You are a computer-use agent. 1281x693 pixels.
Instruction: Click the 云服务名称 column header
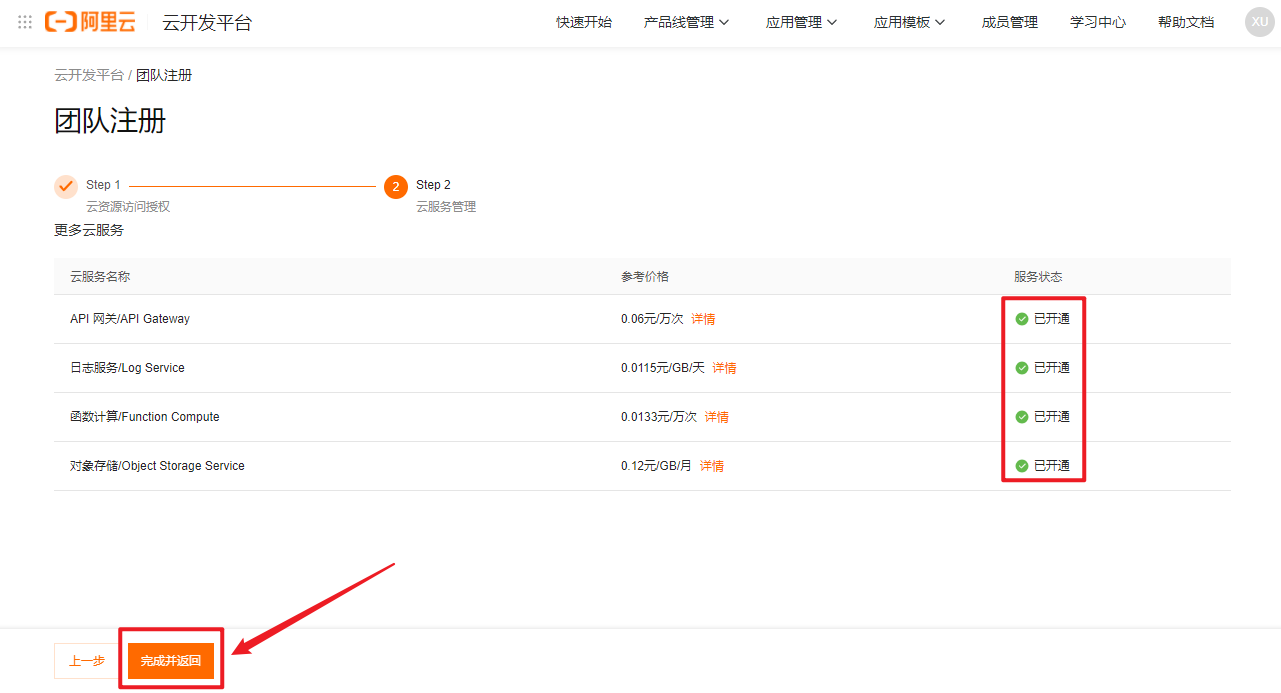pos(100,277)
